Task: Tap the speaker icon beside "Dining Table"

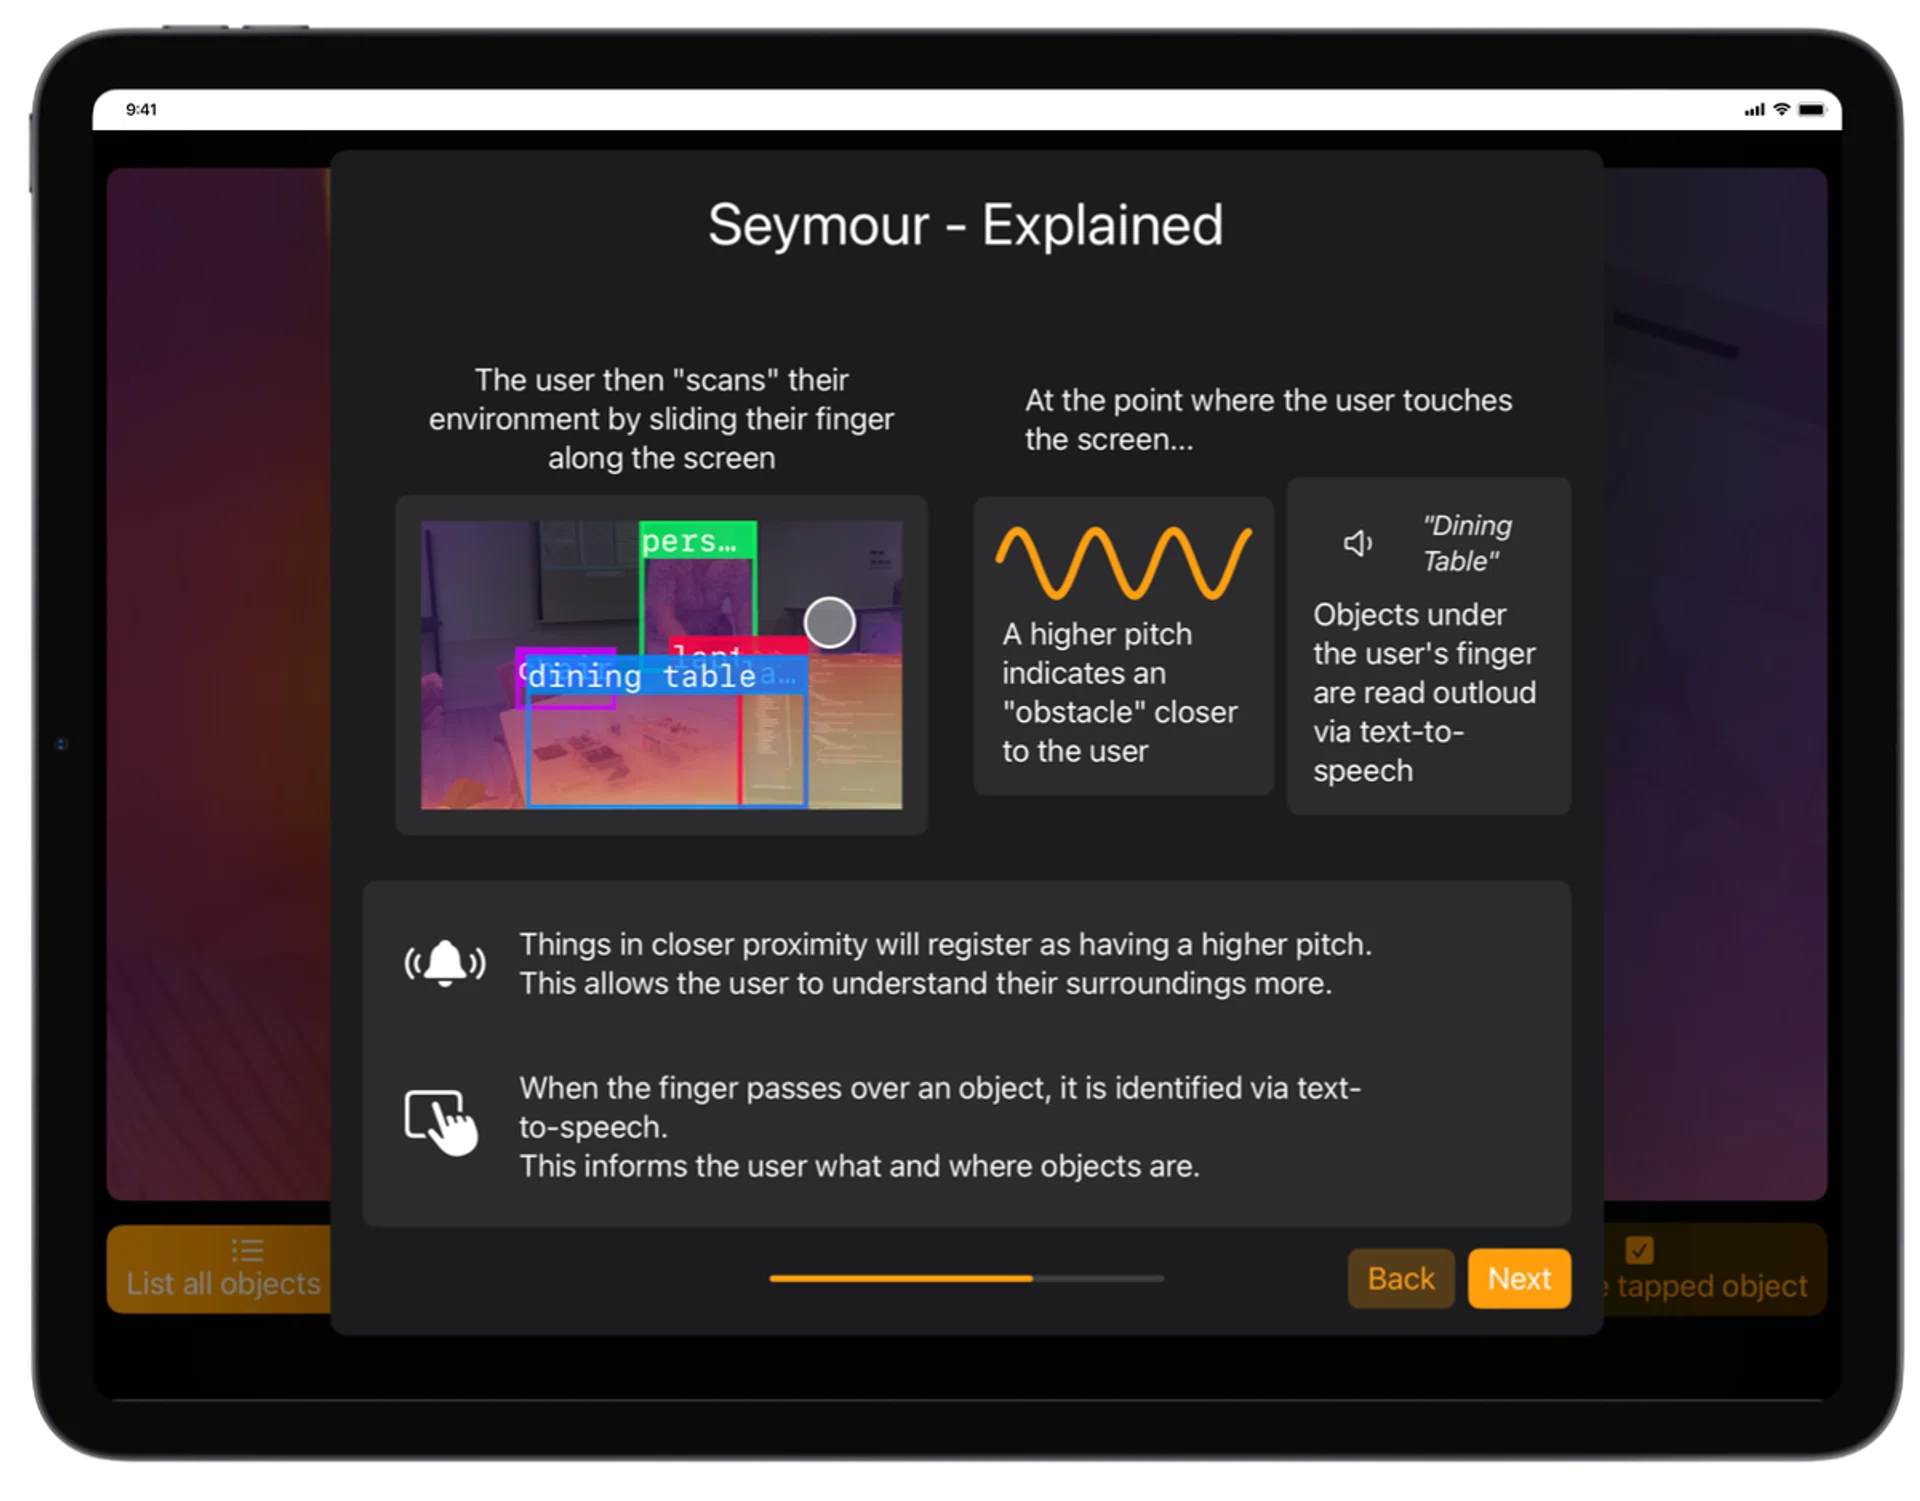Action: coord(1357,543)
